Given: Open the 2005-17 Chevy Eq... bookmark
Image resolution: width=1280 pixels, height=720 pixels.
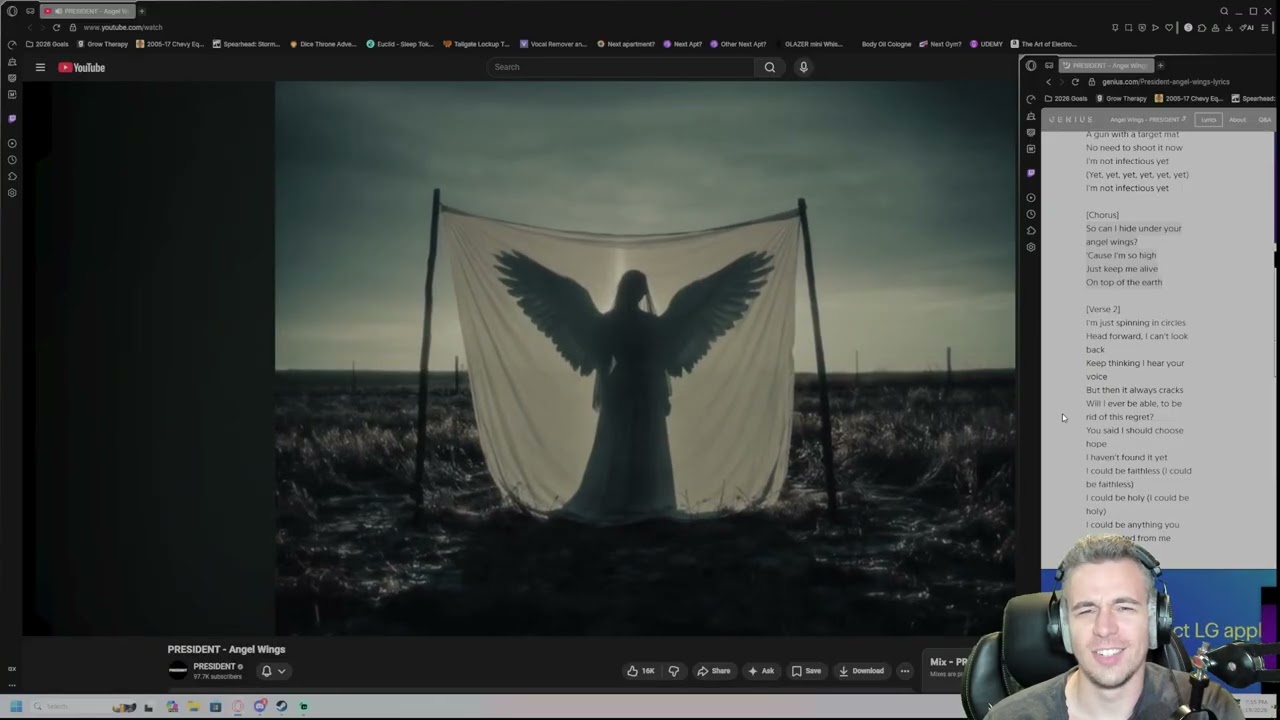Looking at the screenshot, I should click(171, 44).
